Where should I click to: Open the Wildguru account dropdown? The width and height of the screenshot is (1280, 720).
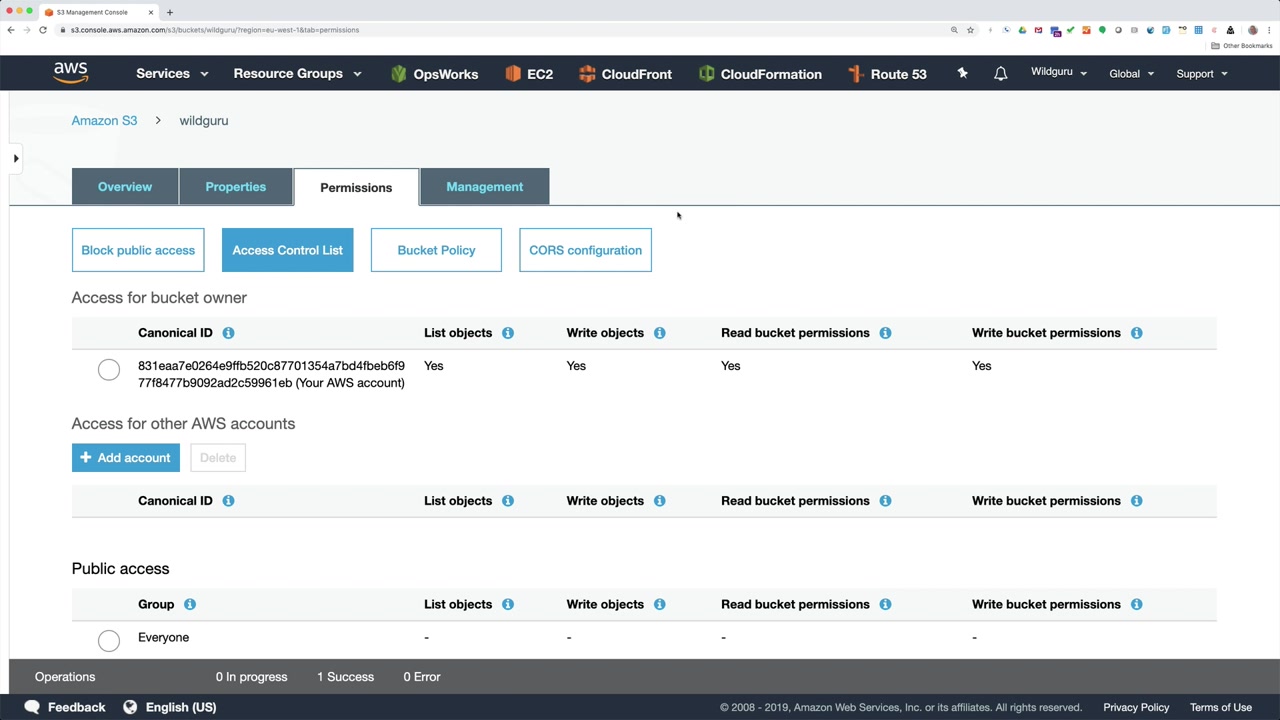click(1058, 72)
